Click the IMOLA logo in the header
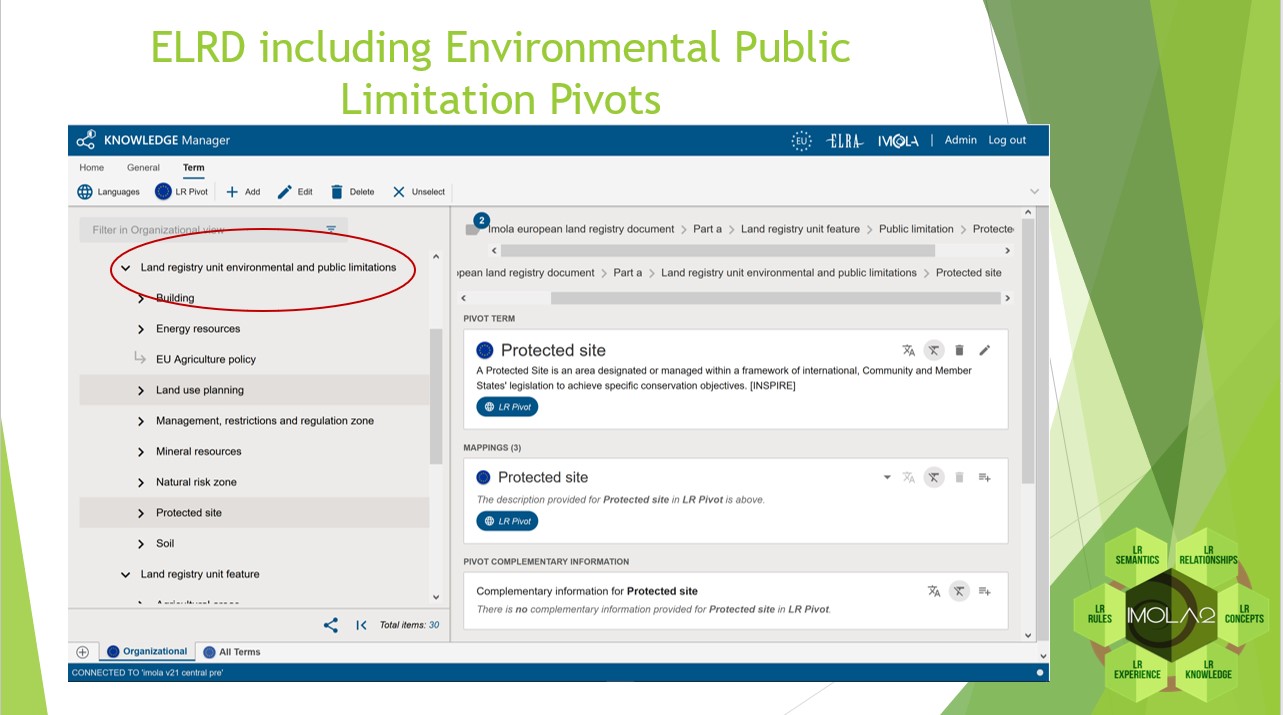This screenshot has width=1283, height=715. coord(898,141)
